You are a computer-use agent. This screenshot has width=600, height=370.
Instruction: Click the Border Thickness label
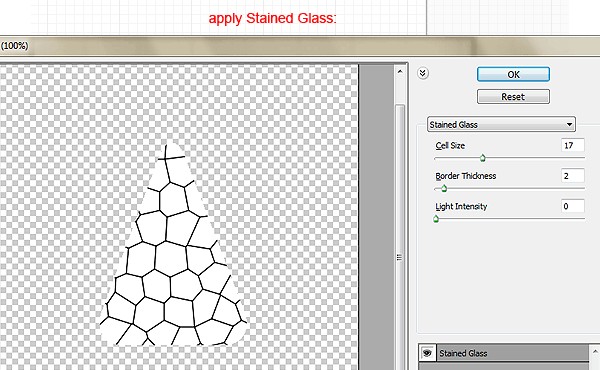click(x=466, y=176)
